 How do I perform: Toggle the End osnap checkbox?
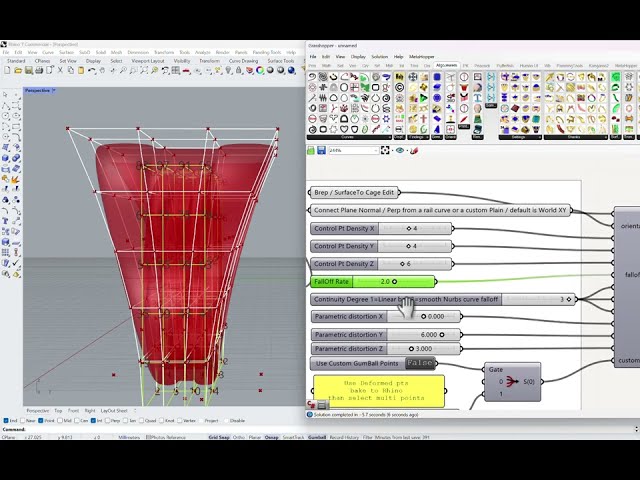6,420
